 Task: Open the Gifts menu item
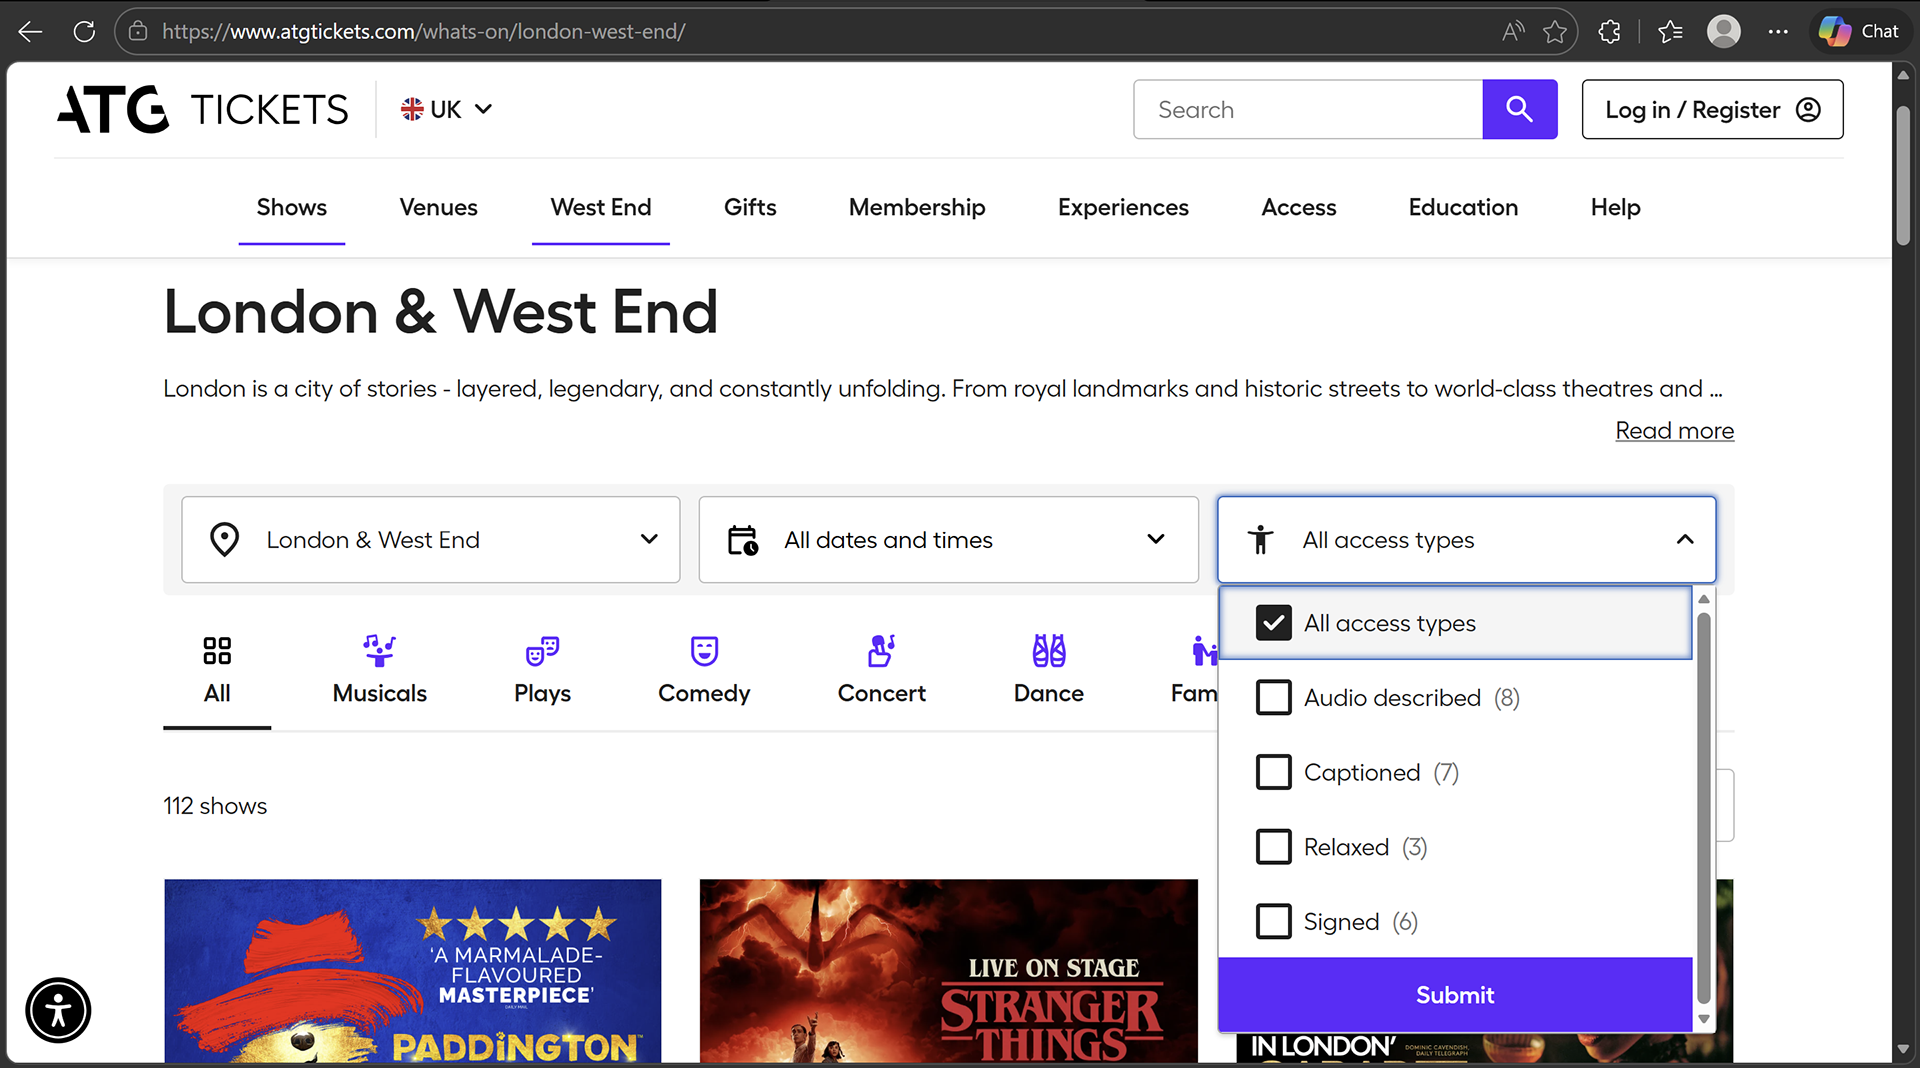(750, 207)
